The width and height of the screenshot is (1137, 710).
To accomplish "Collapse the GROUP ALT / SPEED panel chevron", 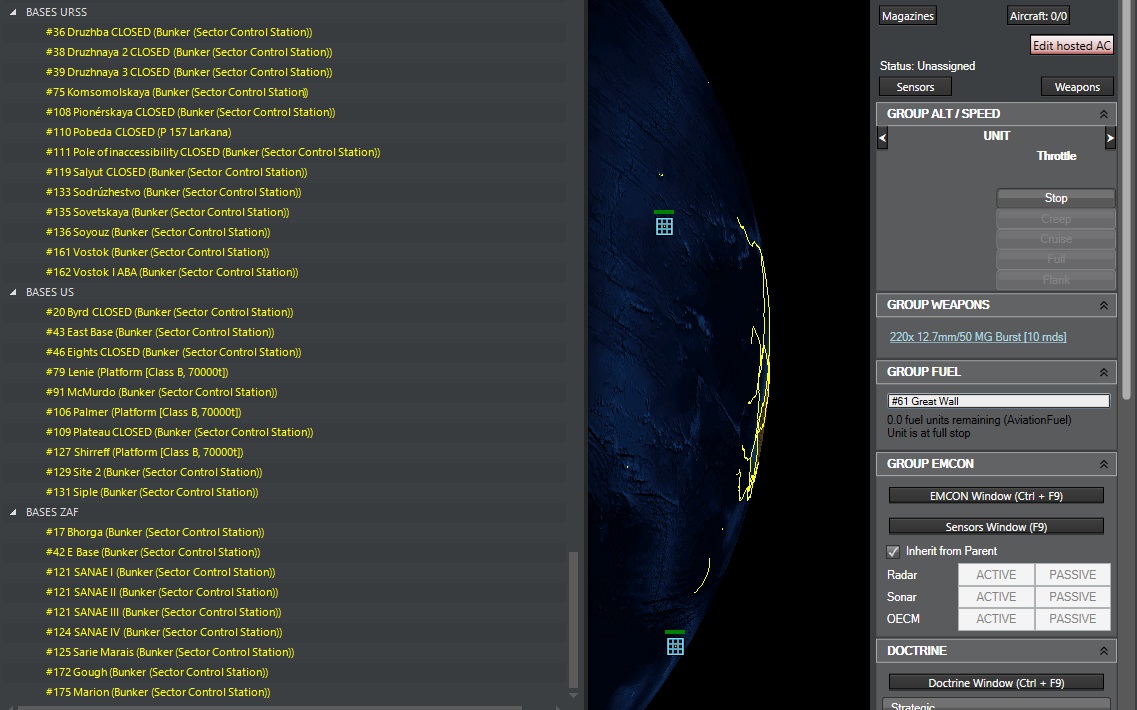I will (1103, 114).
